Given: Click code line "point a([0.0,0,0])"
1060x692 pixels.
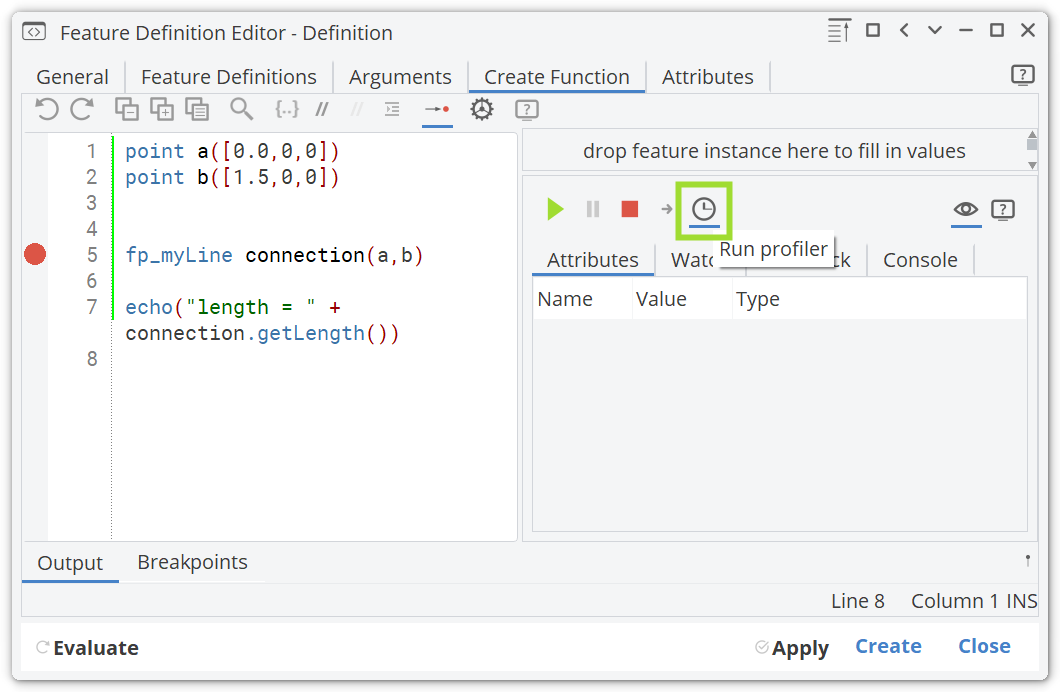Looking at the screenshot, I should tap(232, 151).
